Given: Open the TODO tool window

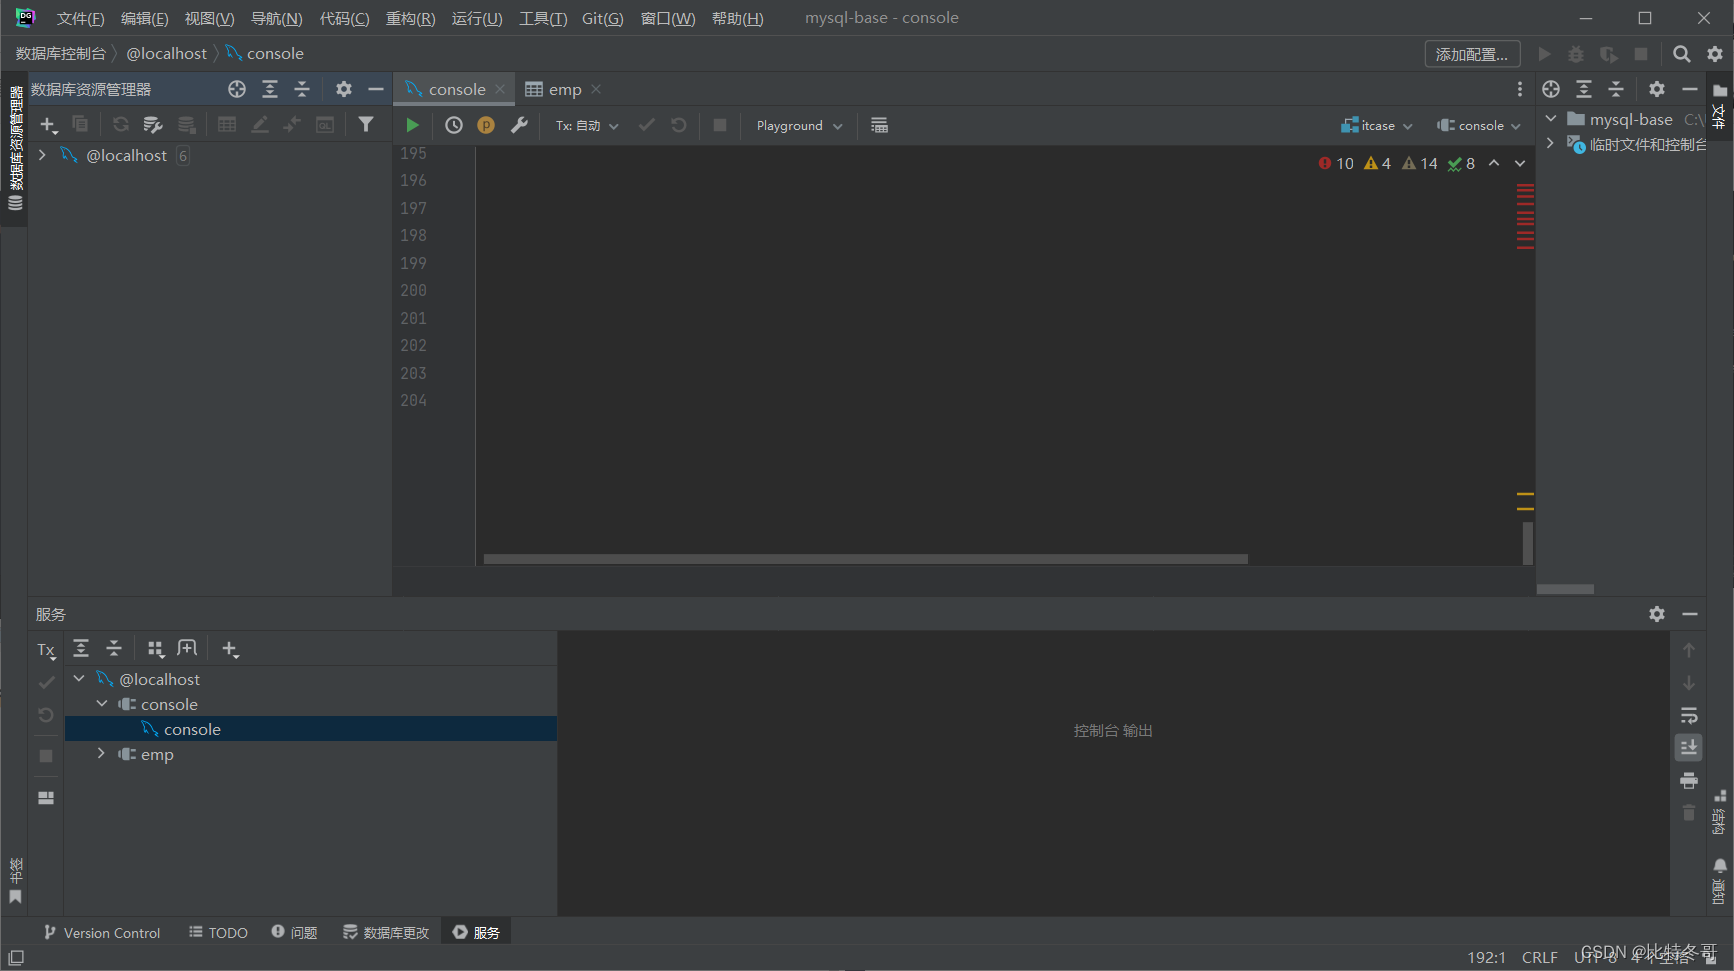Looking at the screenshot, I should (x=218, y=932).
